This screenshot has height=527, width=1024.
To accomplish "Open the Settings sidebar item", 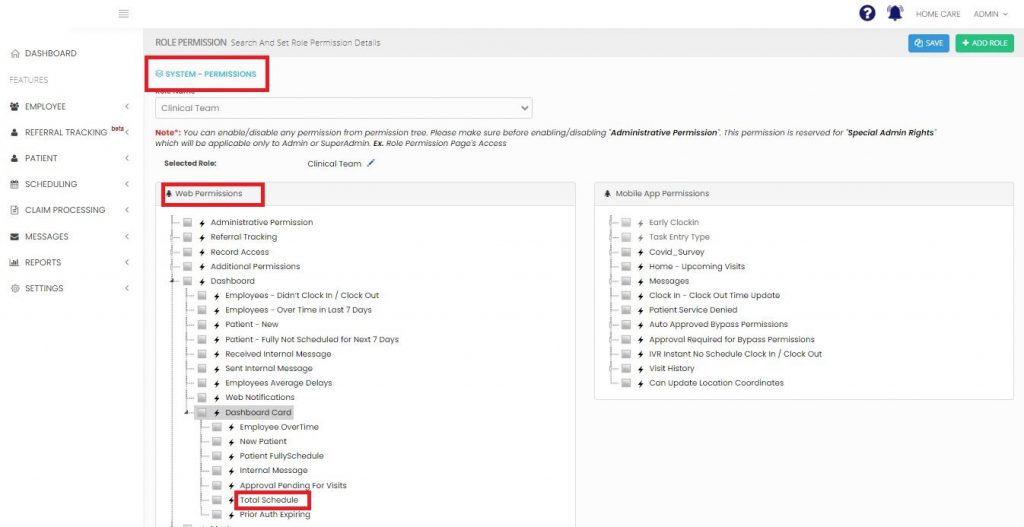I will click(44, 289).
